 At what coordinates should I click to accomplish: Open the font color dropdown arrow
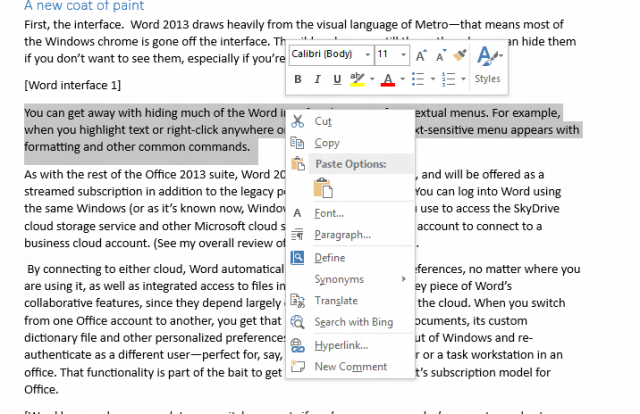[x=402, y=79]
